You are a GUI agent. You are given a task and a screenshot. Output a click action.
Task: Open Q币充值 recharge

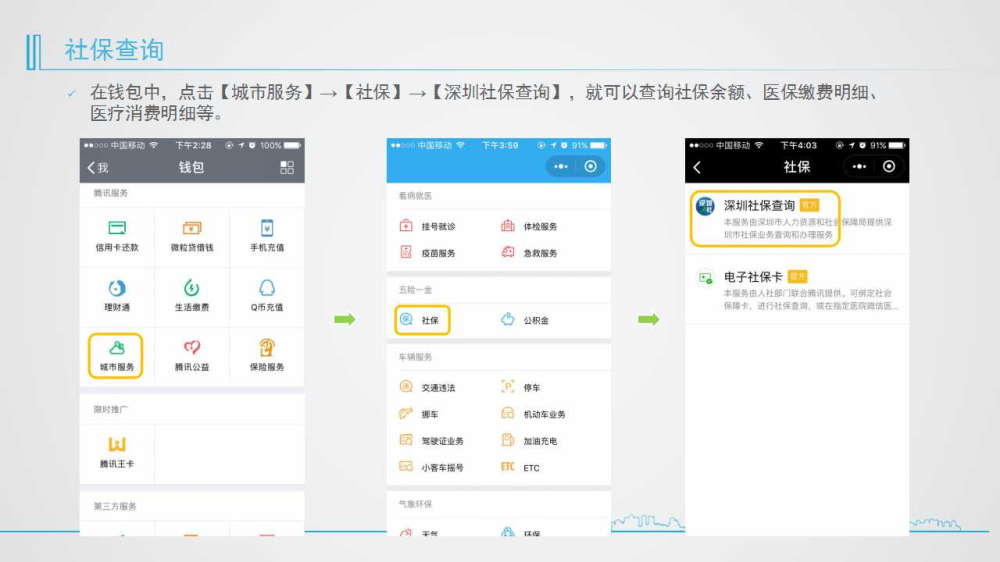pyautogui.click(x=267, y=295)
